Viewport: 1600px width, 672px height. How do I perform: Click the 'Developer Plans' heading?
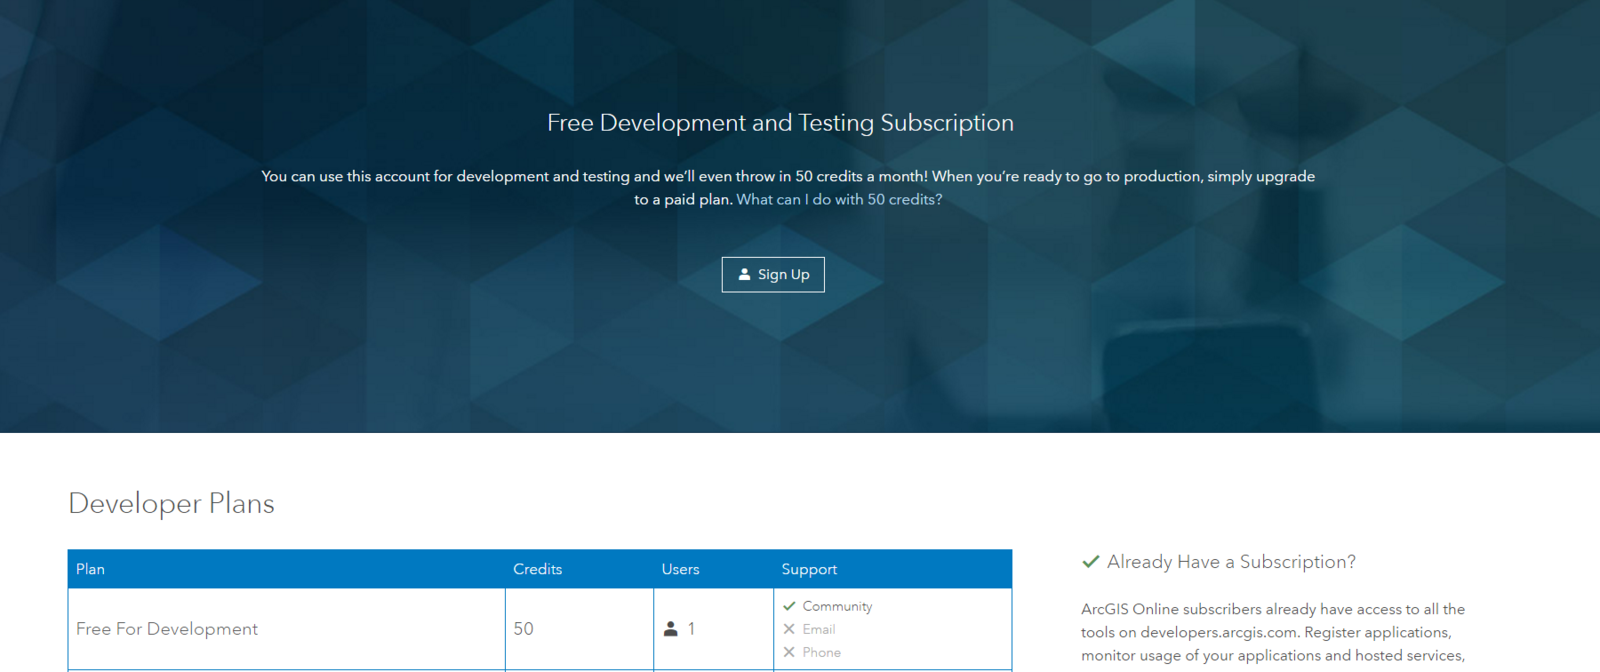coord(171,504)
